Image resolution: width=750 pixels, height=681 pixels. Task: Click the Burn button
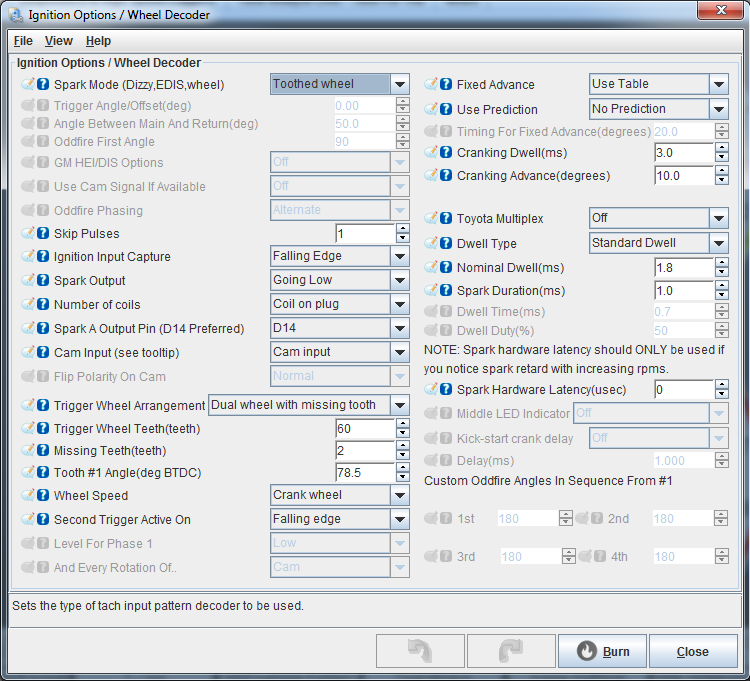(x=605, y=651)
